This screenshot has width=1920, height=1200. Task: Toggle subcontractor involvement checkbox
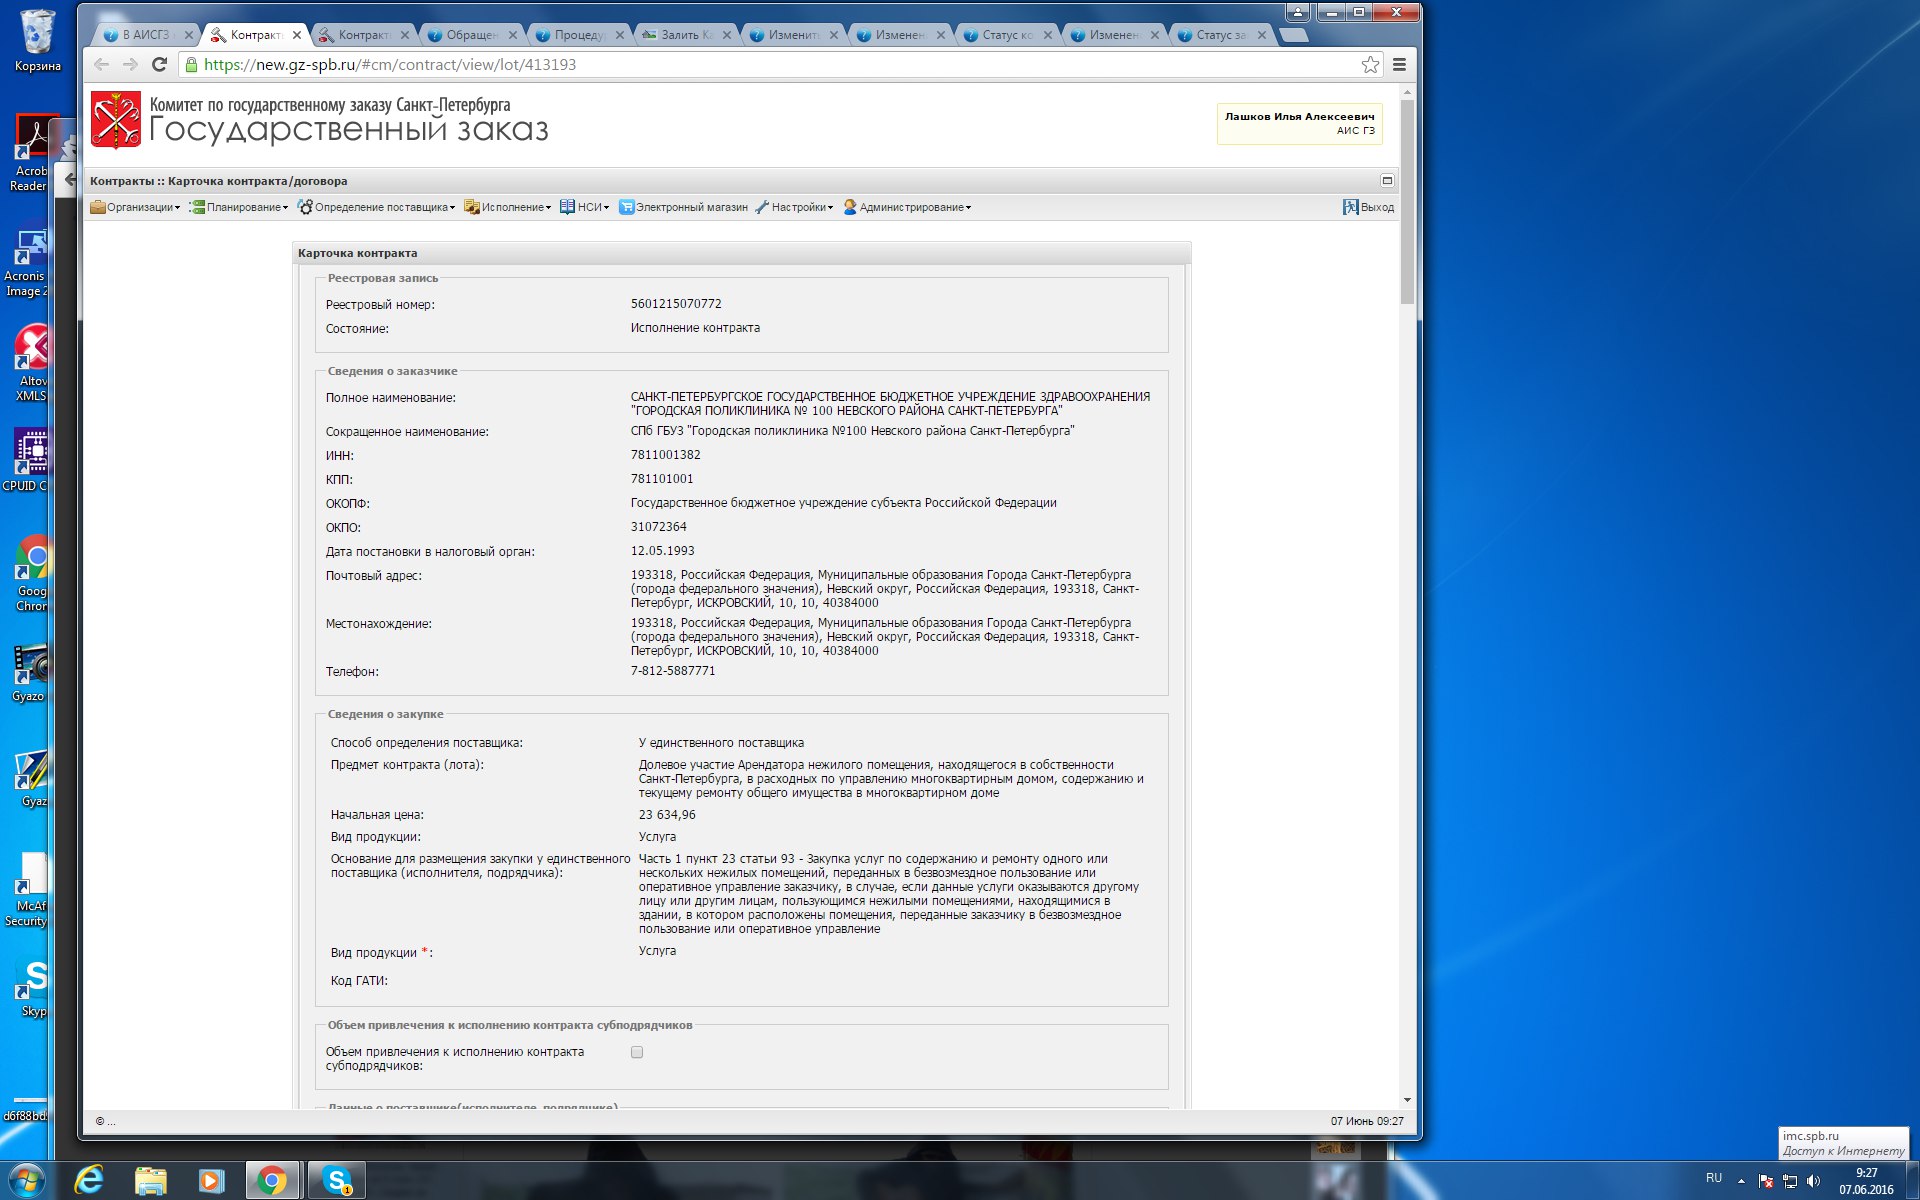tap(637, 1052)
